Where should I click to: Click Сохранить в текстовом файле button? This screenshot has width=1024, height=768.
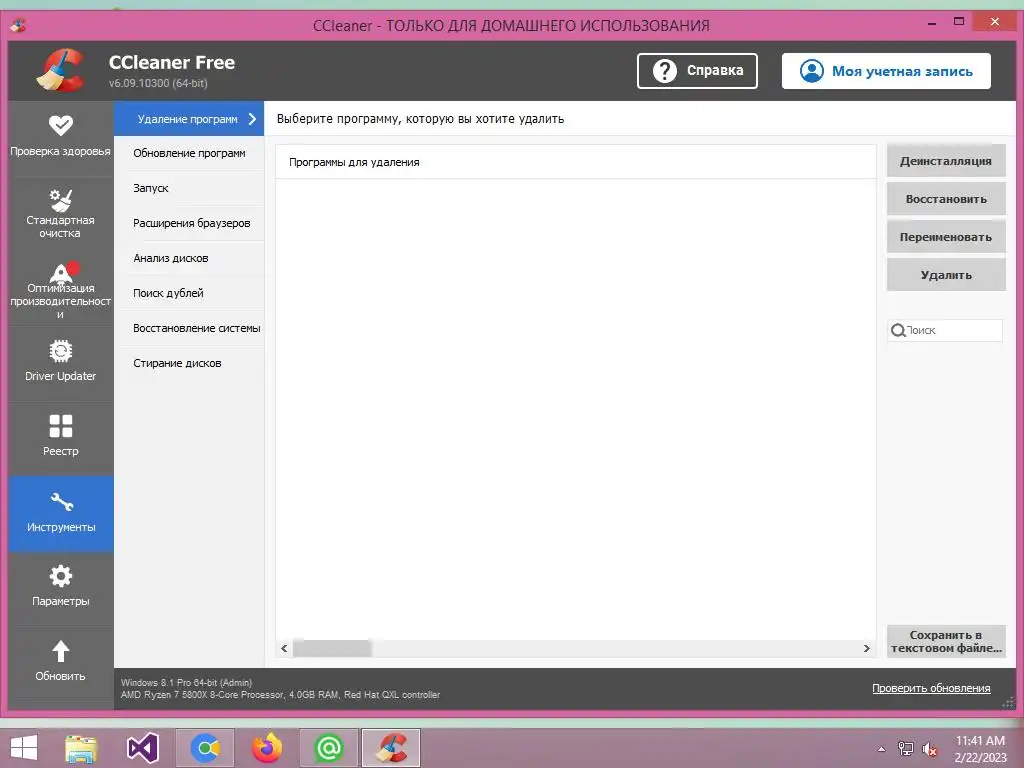[x=946, y=641]
